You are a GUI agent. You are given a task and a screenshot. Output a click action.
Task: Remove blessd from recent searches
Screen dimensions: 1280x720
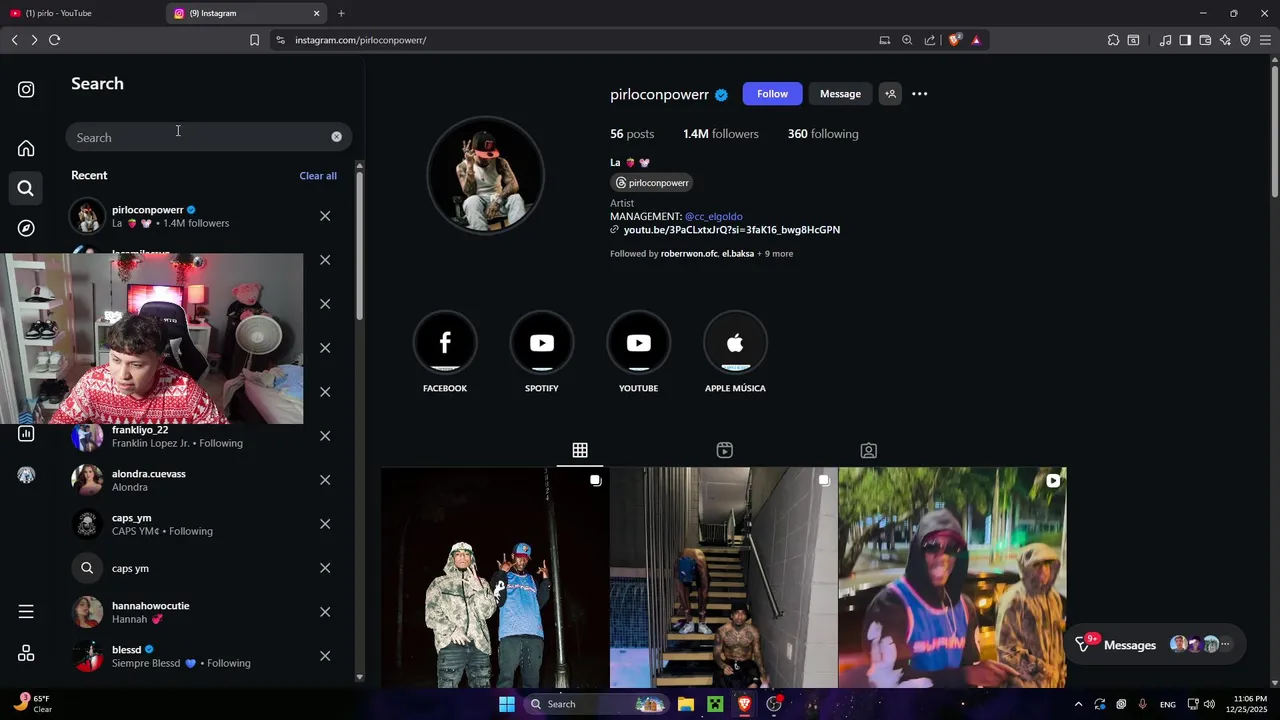point(325,656)
